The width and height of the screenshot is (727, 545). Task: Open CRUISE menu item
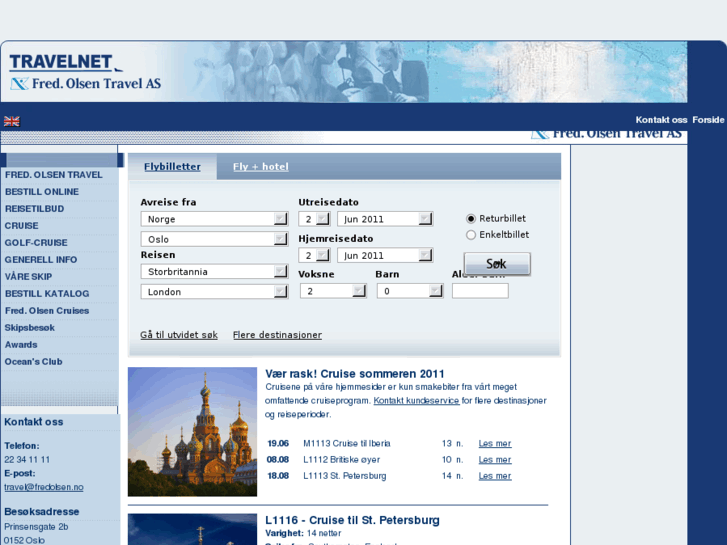[21, 226]
